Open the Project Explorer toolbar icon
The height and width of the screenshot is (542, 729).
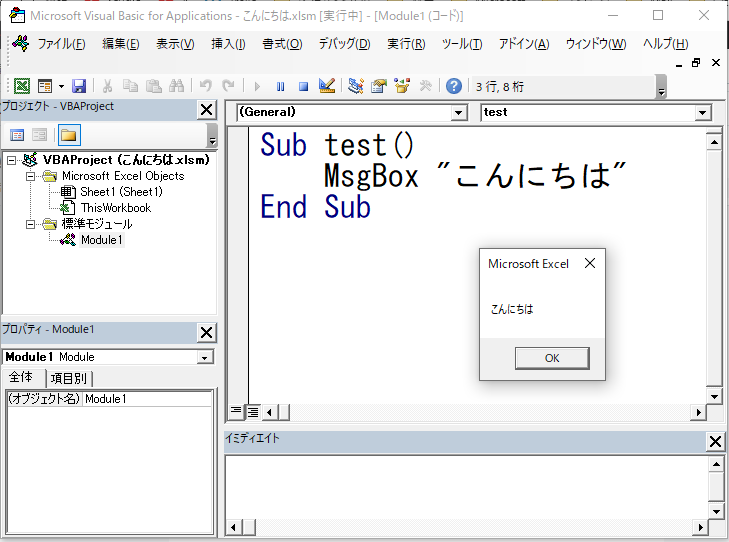point(356,86)
